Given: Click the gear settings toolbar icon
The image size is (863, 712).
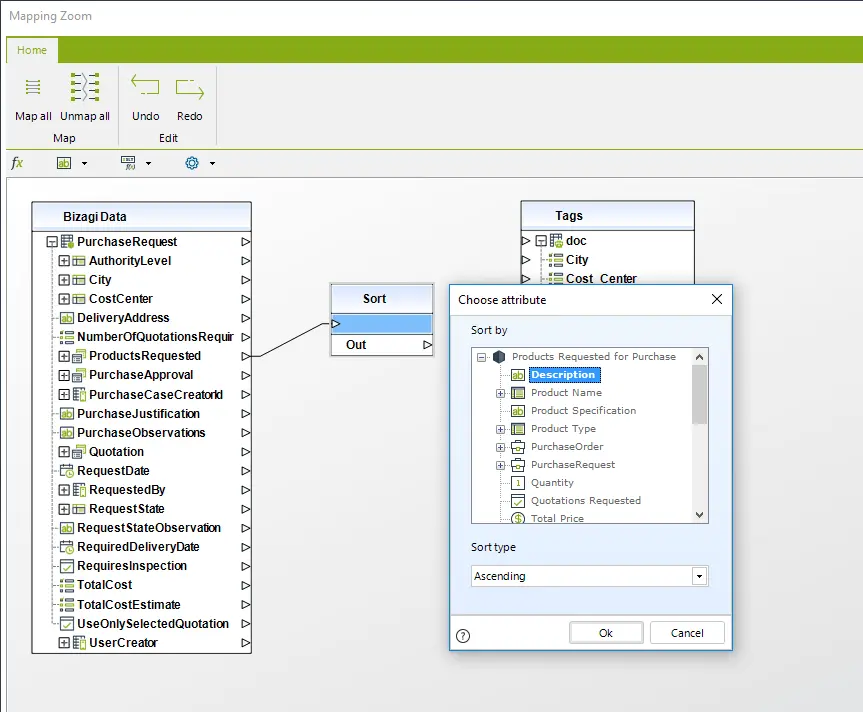Looking at the screenshot, I should [192, 163].
